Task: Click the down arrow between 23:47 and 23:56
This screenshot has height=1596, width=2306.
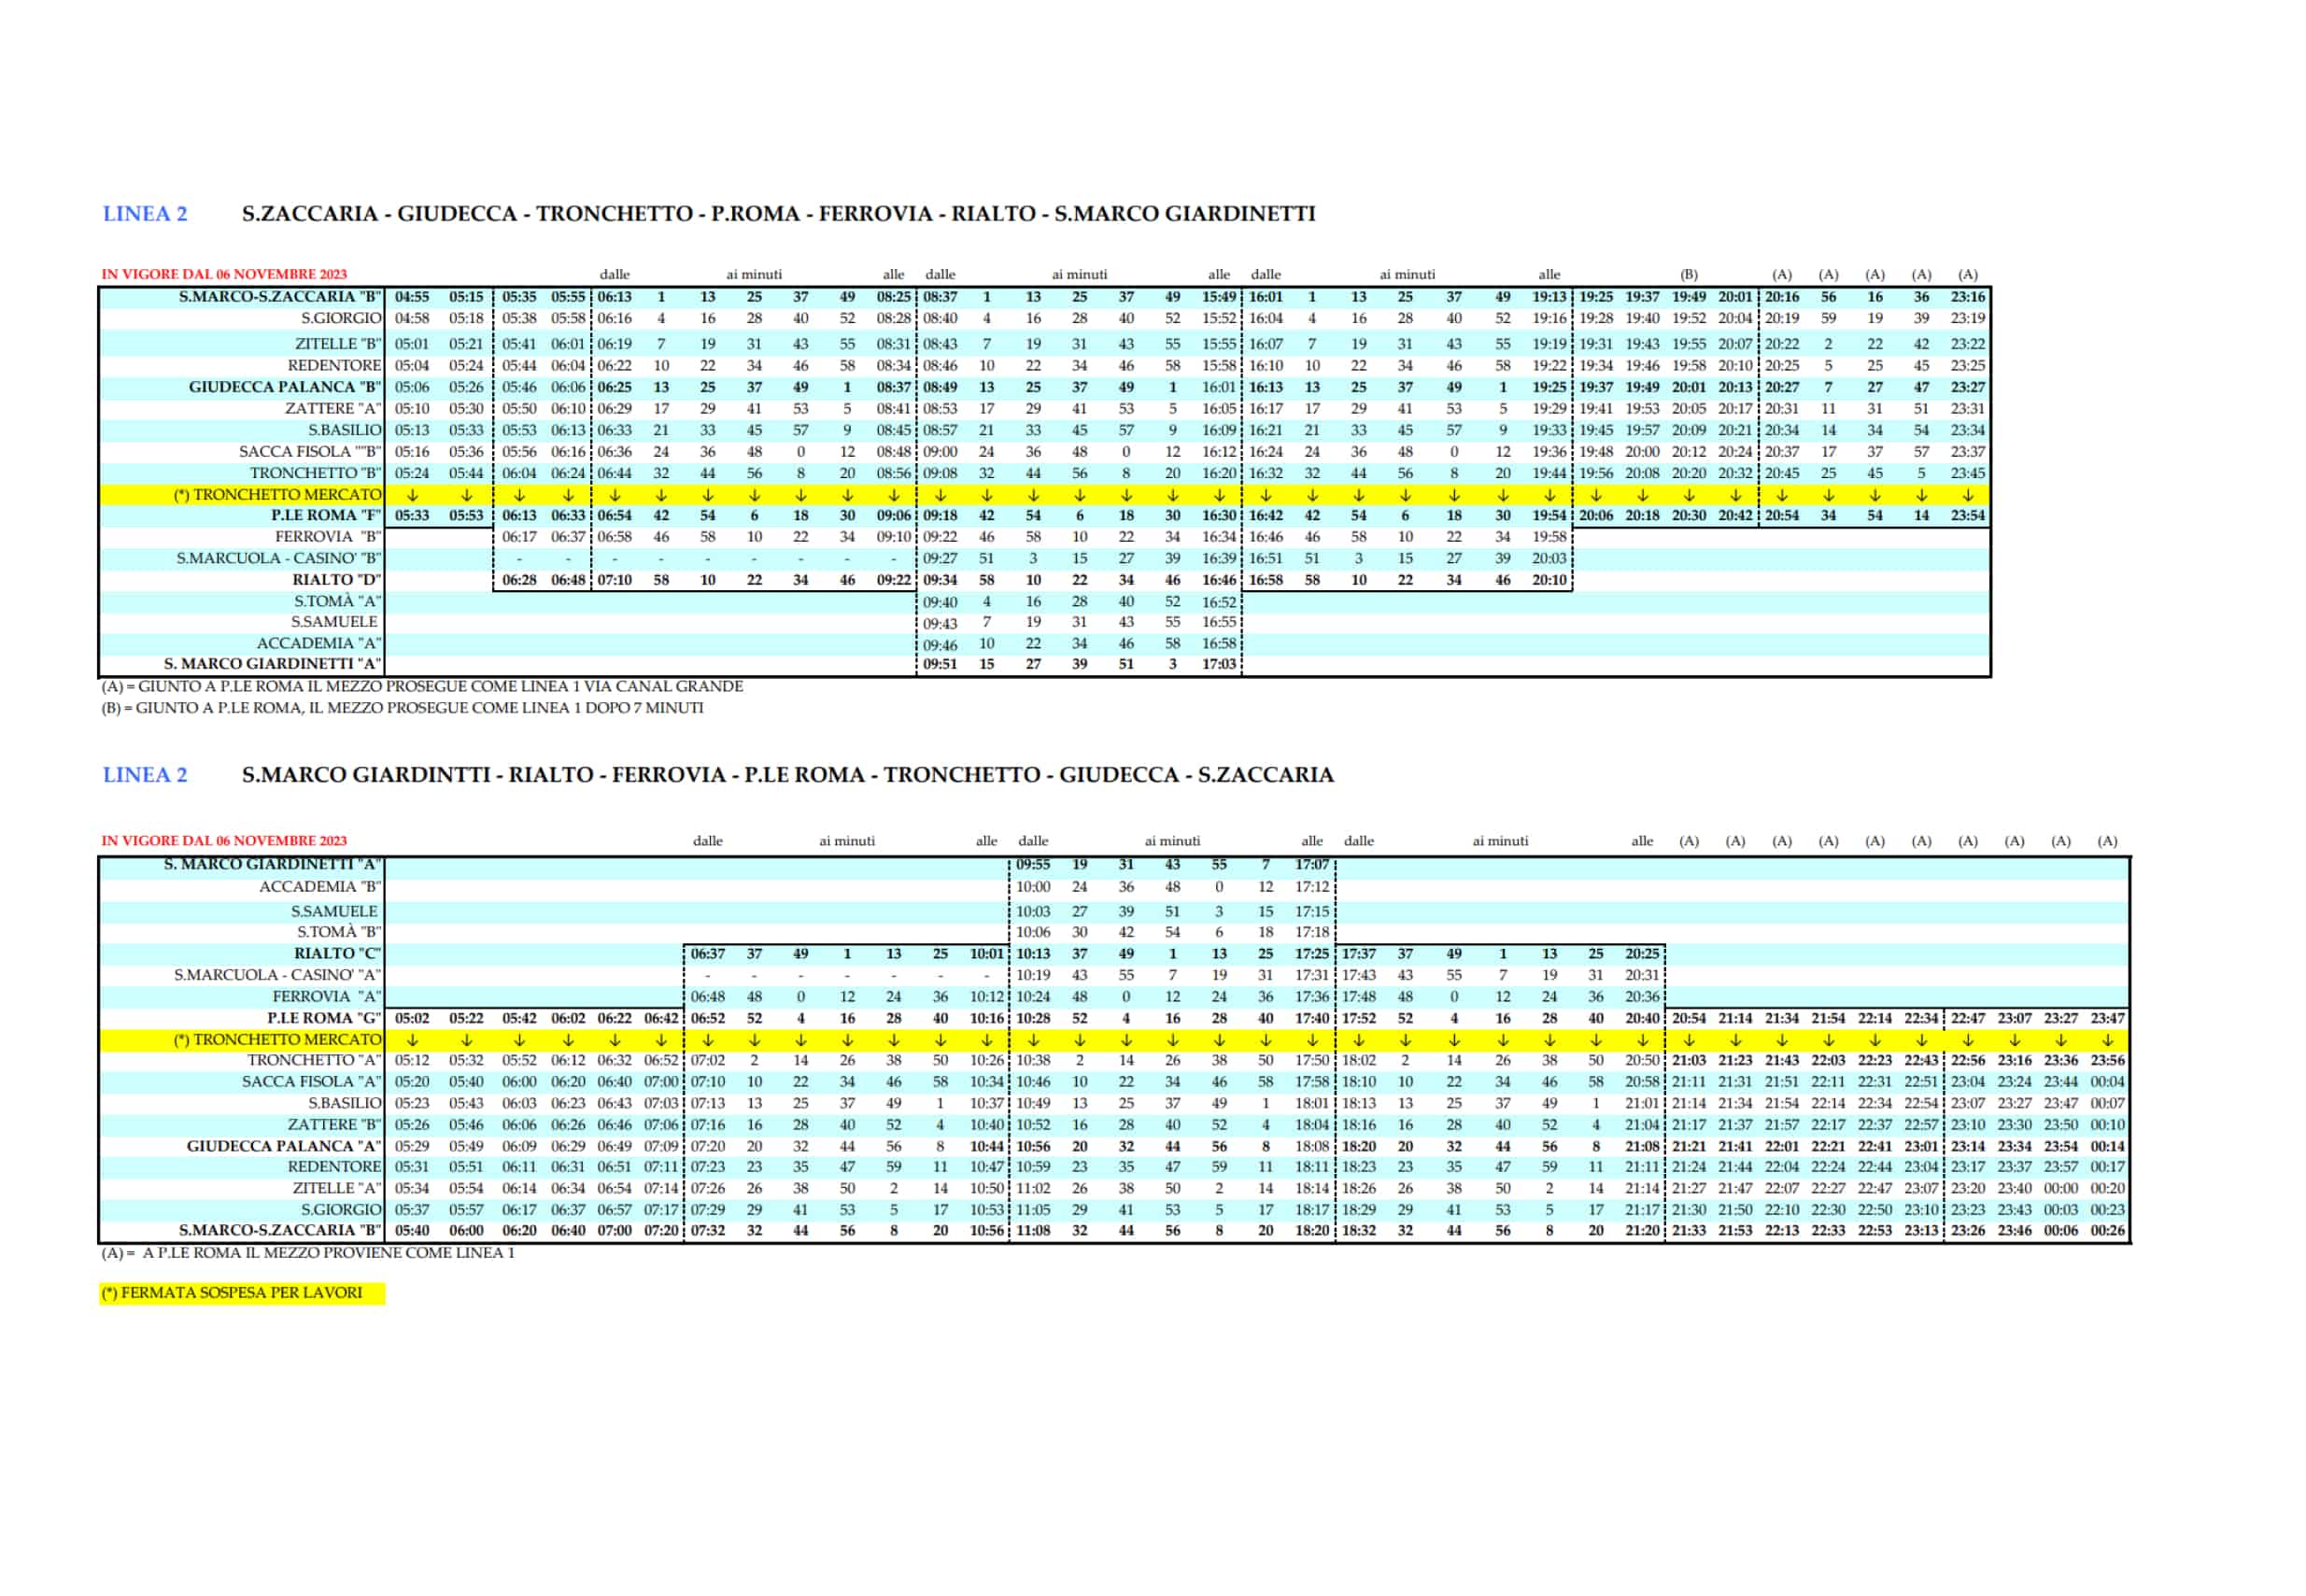Action: coord(2107,1040)
